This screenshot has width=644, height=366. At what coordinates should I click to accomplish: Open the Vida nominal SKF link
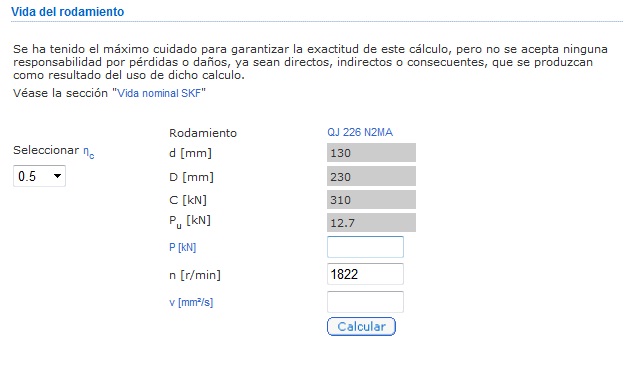pos(159,93)
